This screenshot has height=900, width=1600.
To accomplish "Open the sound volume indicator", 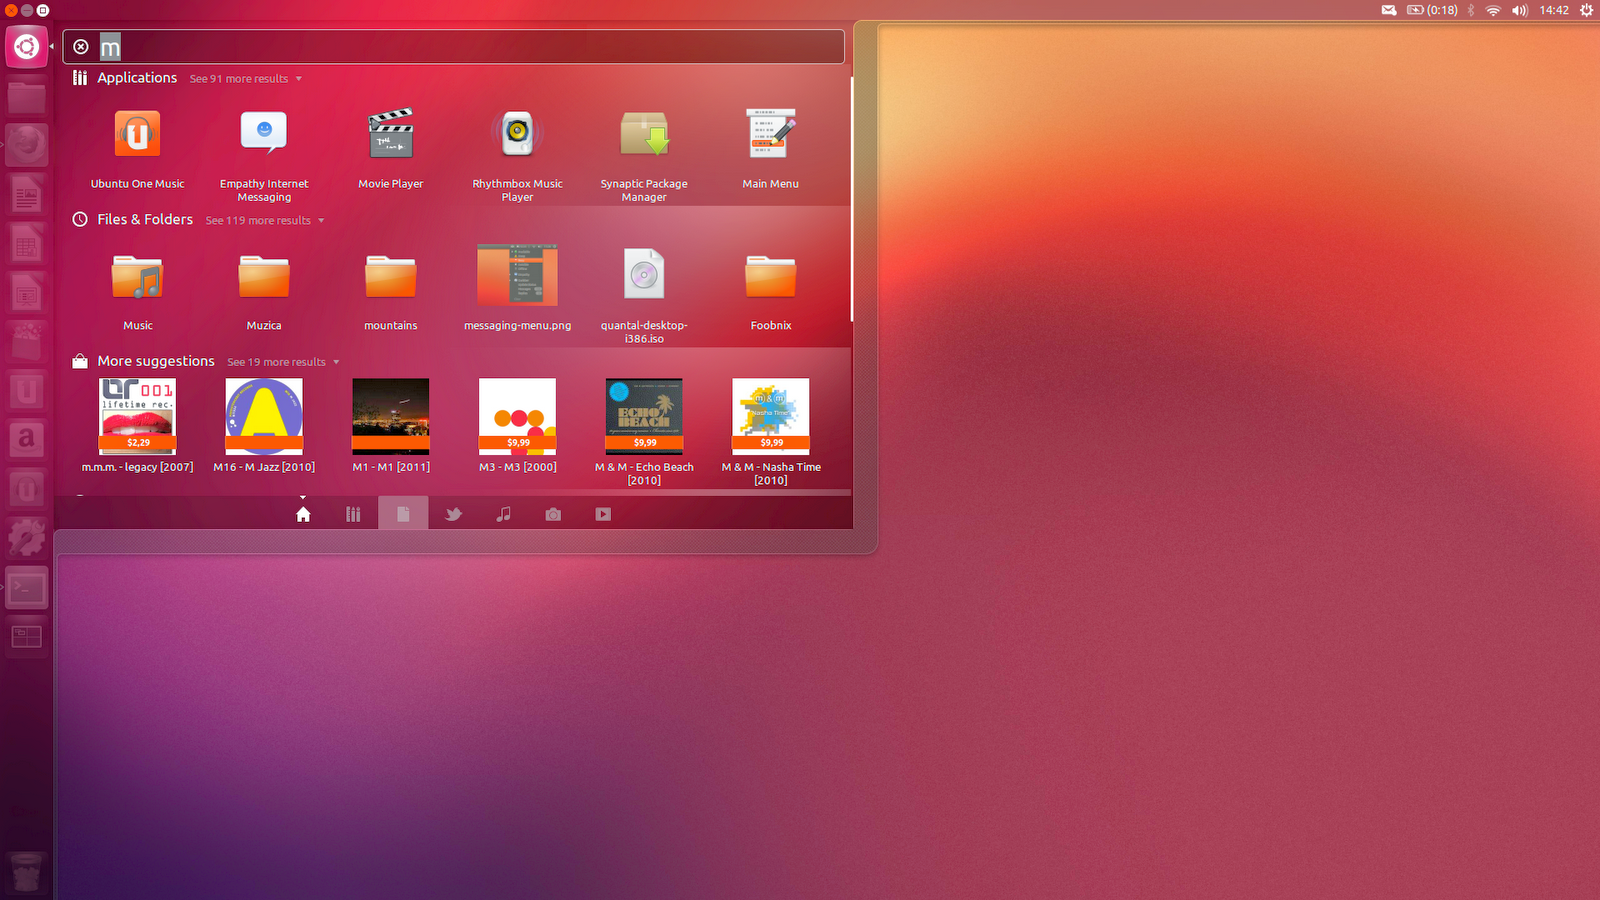I will 1520,10.
